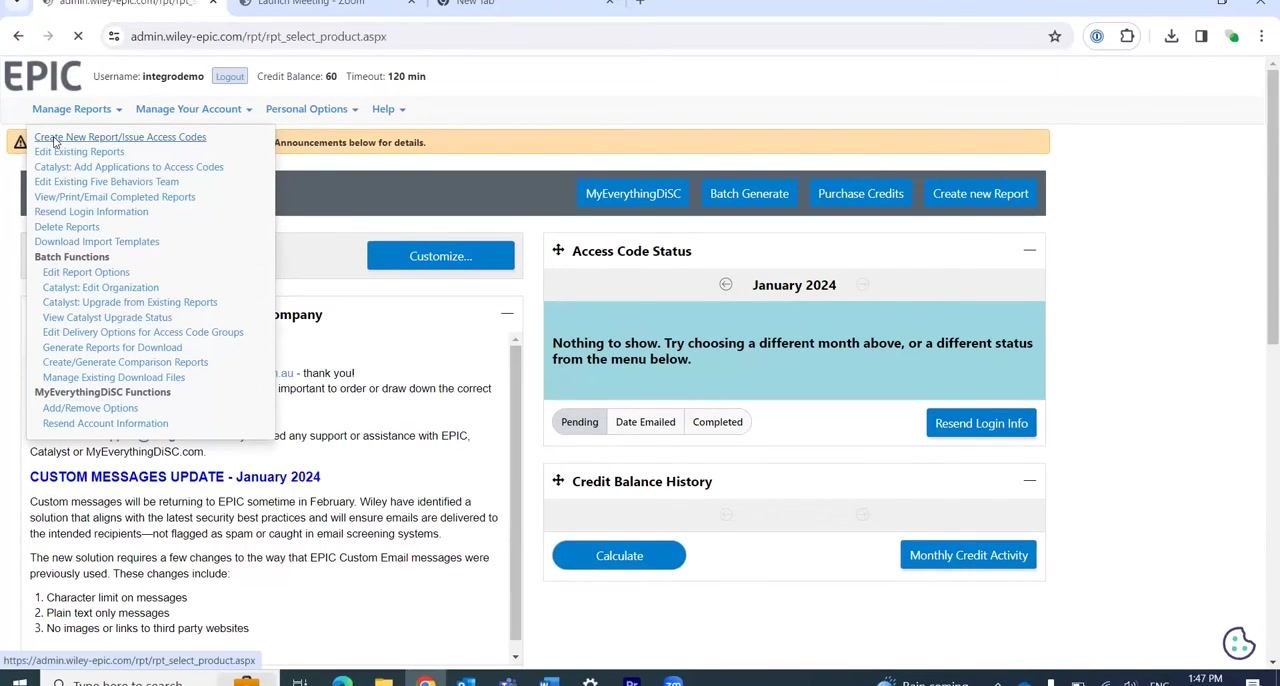The width and height of the screenshot is (1280, 686).
Task: Click the announcements panel vertical scrollbar
Action: (x=516, y=495)
